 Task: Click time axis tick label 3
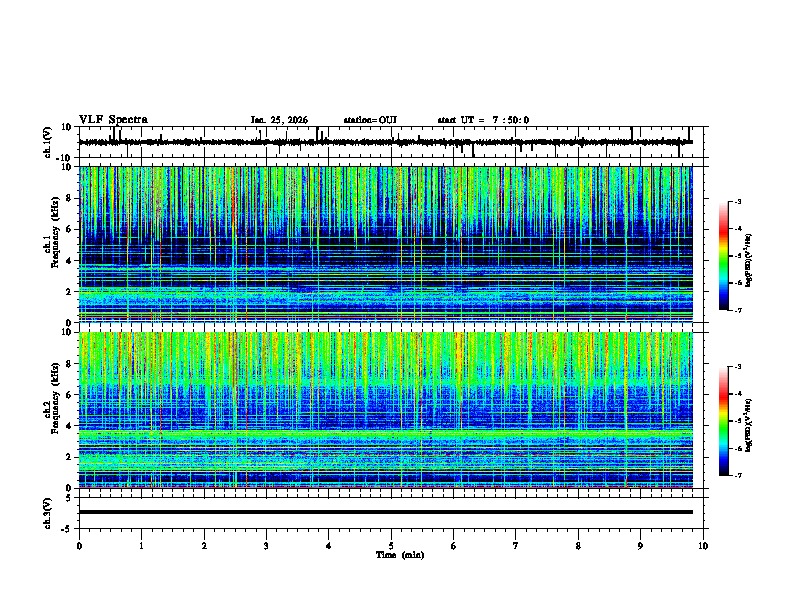(266, 546)
